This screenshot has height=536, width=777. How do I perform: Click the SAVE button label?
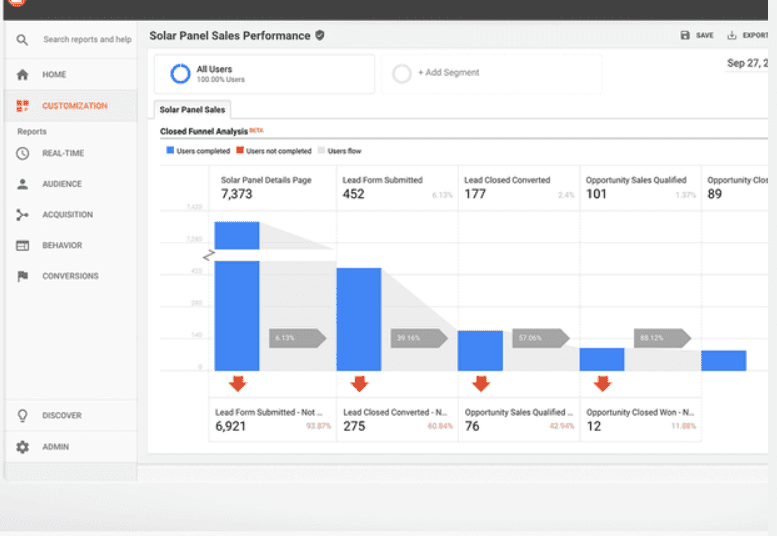pos(705,35)
